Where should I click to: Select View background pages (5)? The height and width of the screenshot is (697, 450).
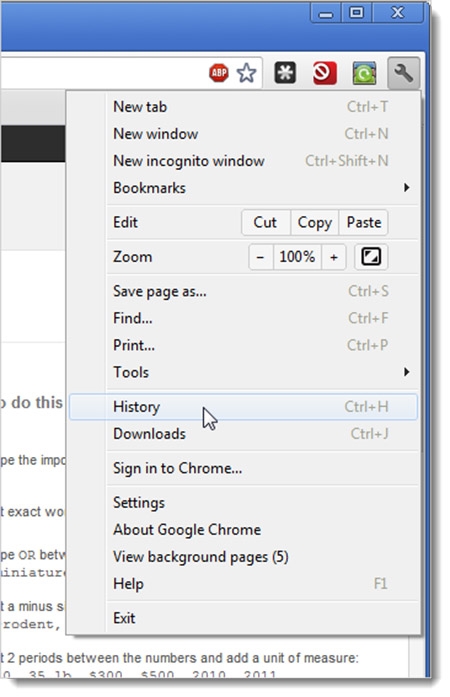click(244, 557)
